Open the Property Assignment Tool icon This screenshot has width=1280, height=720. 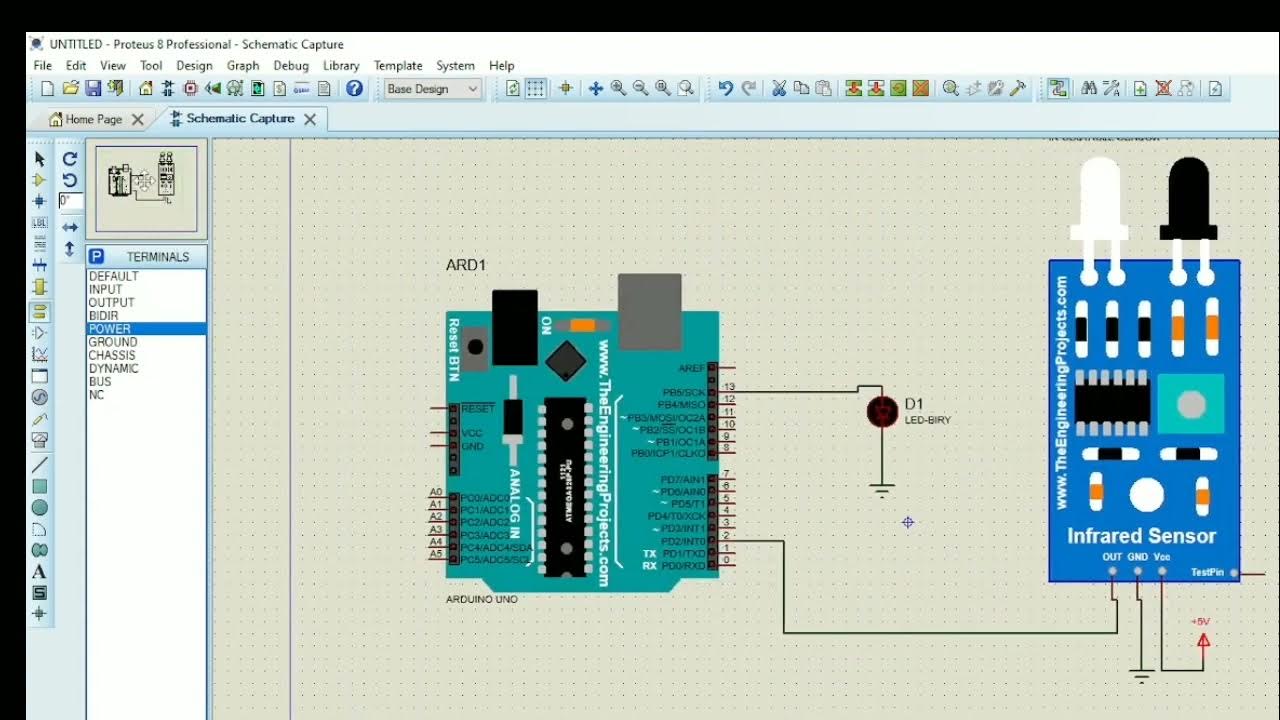[x=1111, y=89]
